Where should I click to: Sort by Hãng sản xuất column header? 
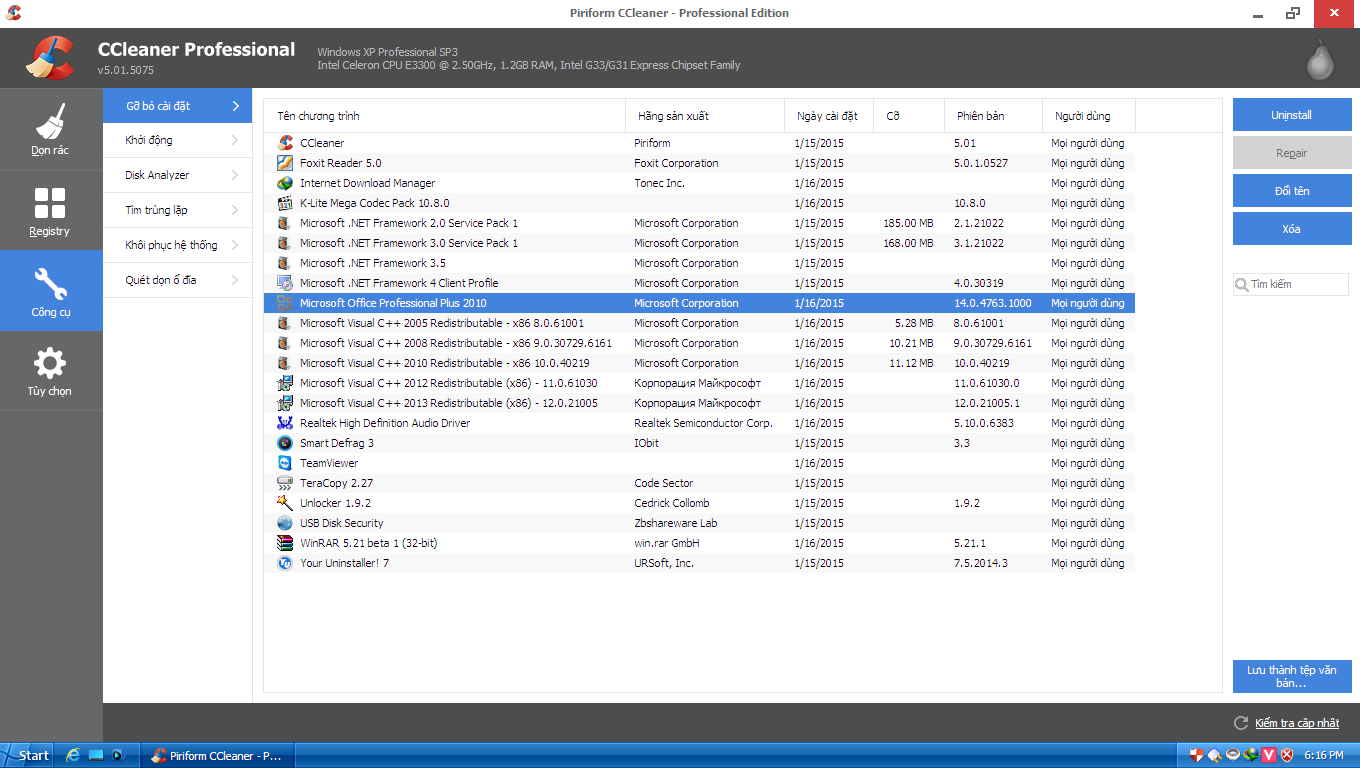(x=705, y=116)
